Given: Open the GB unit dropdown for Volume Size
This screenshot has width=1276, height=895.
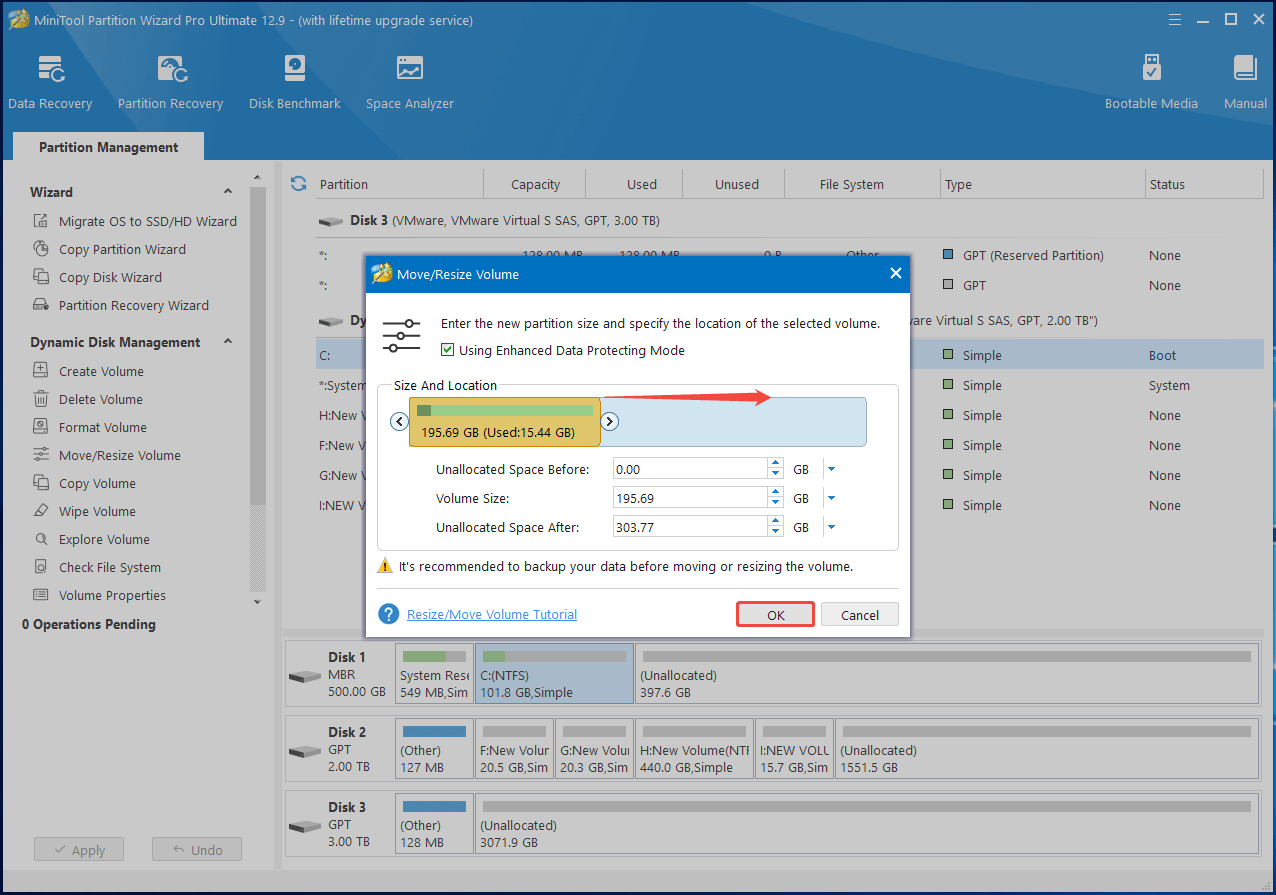Looking at the screenshot, I should tap(831, 497).
